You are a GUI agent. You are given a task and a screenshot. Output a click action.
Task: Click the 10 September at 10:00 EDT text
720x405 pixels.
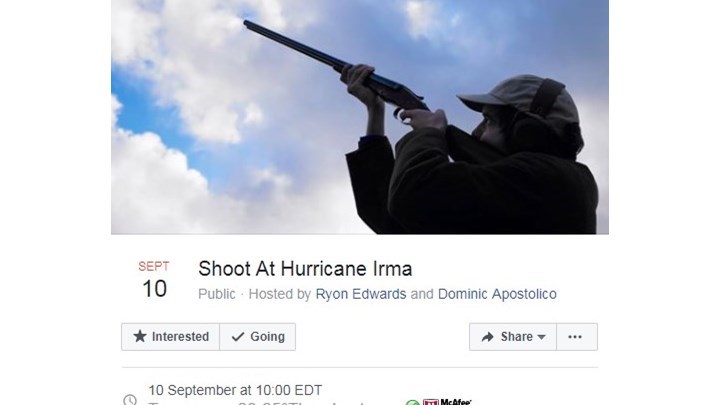[235, 390]
